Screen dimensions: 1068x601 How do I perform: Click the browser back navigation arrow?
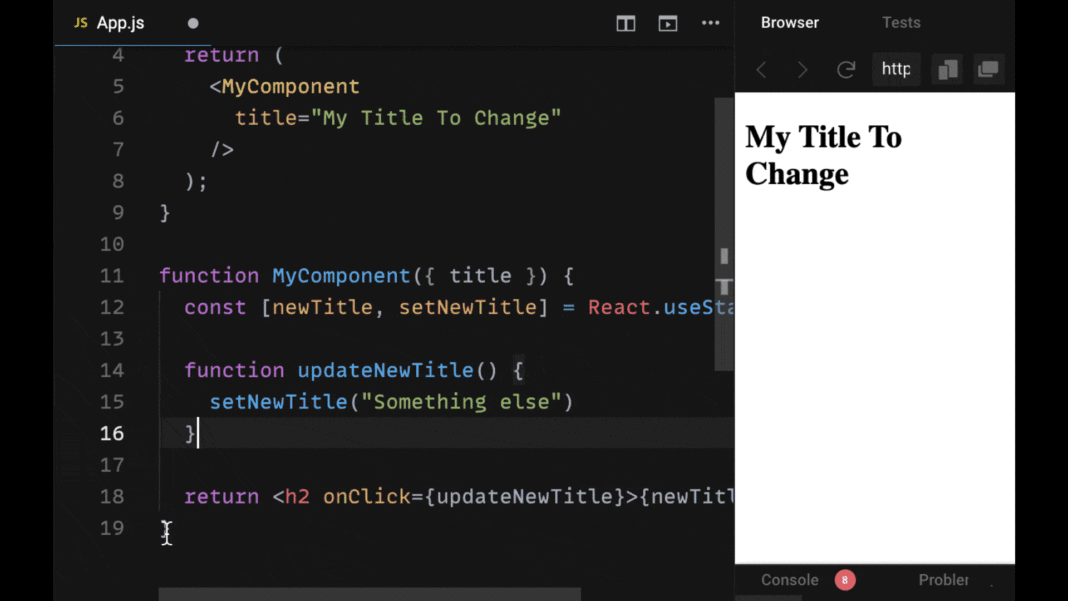tap(761, 69)
